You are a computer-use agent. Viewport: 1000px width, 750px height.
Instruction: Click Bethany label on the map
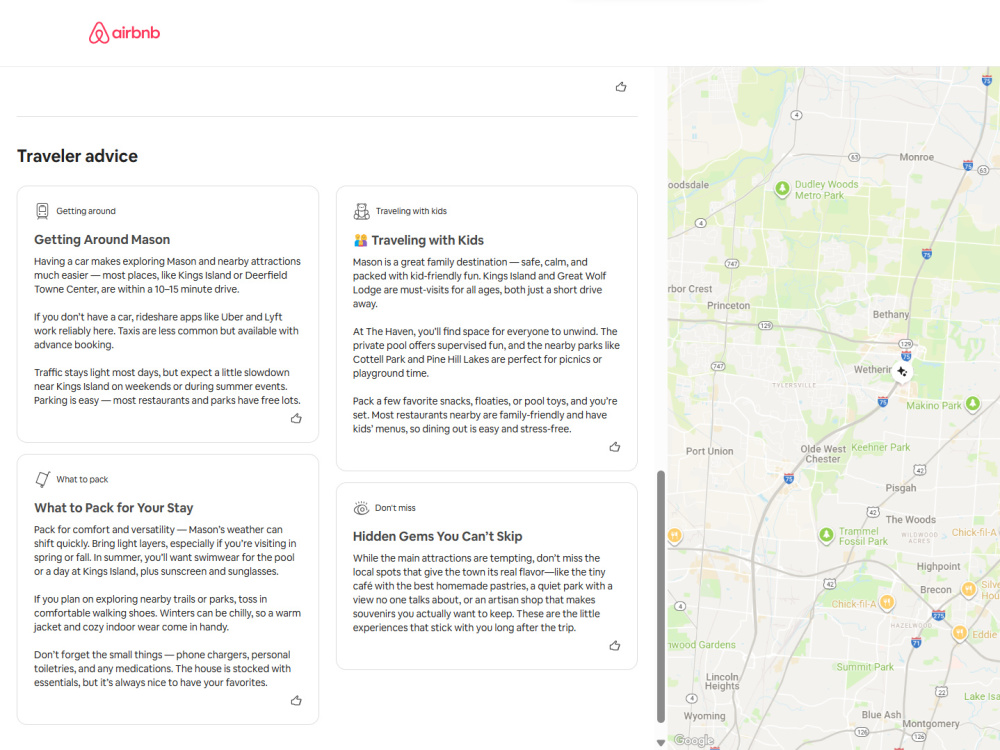(x=891, y=315)
